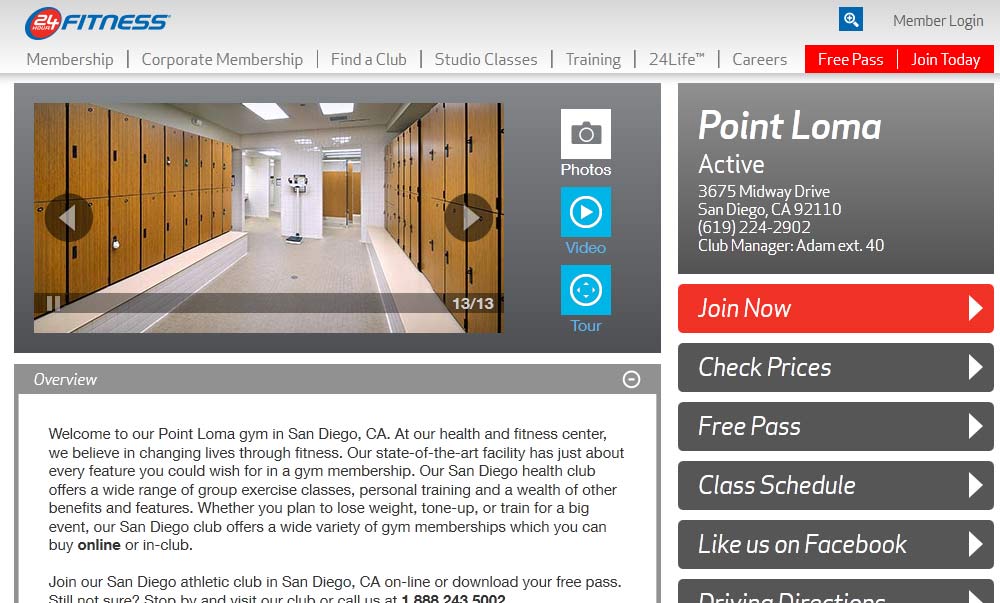Select the Training navigation item
1000x603 pixels.
pyautogui.click(x=593, y=59)
